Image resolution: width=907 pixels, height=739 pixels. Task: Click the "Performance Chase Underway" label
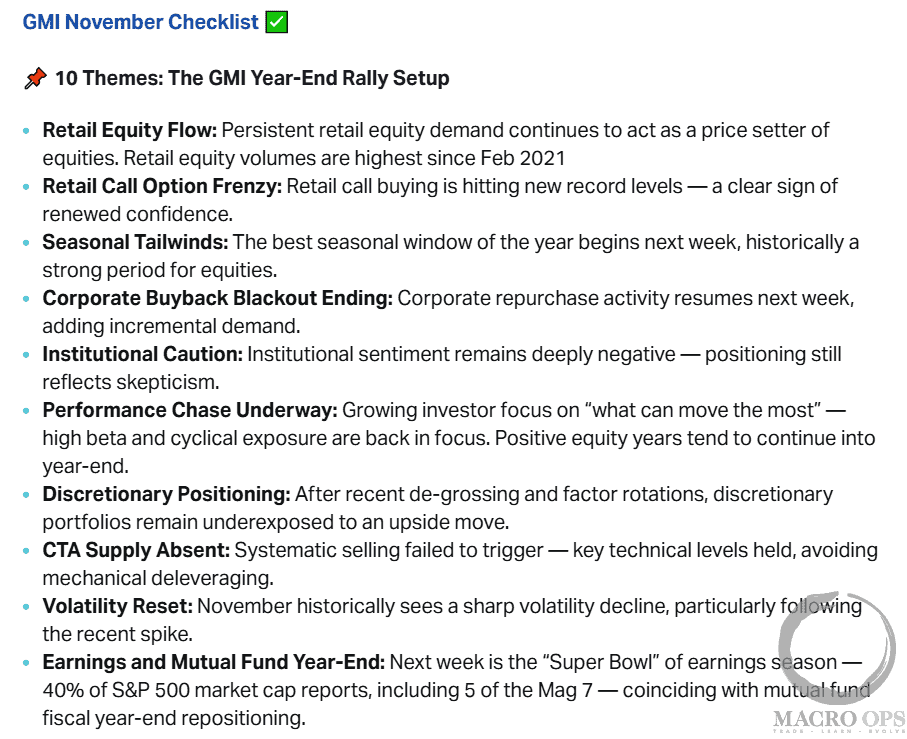189,410
